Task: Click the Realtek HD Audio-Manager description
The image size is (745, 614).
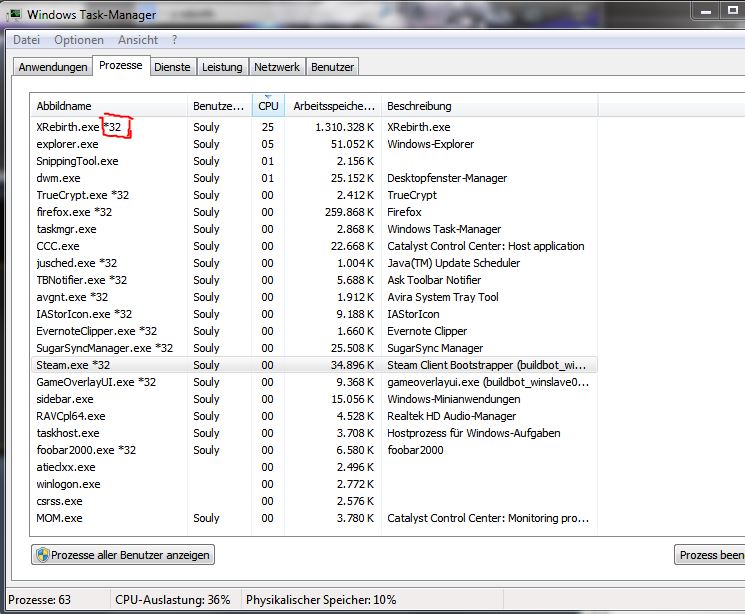Action: [451, 416]
